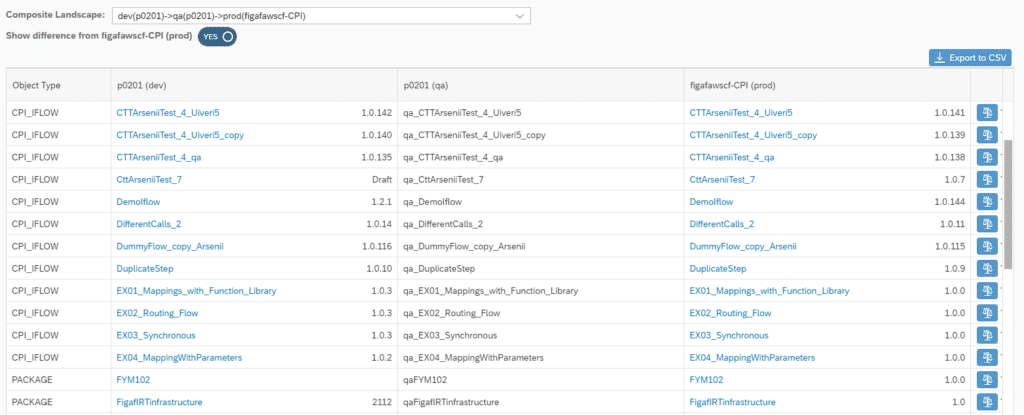Toggle Show difference from prod switch
The image size is (1024, 415).
pyautogui.click(x=217, y=37)
